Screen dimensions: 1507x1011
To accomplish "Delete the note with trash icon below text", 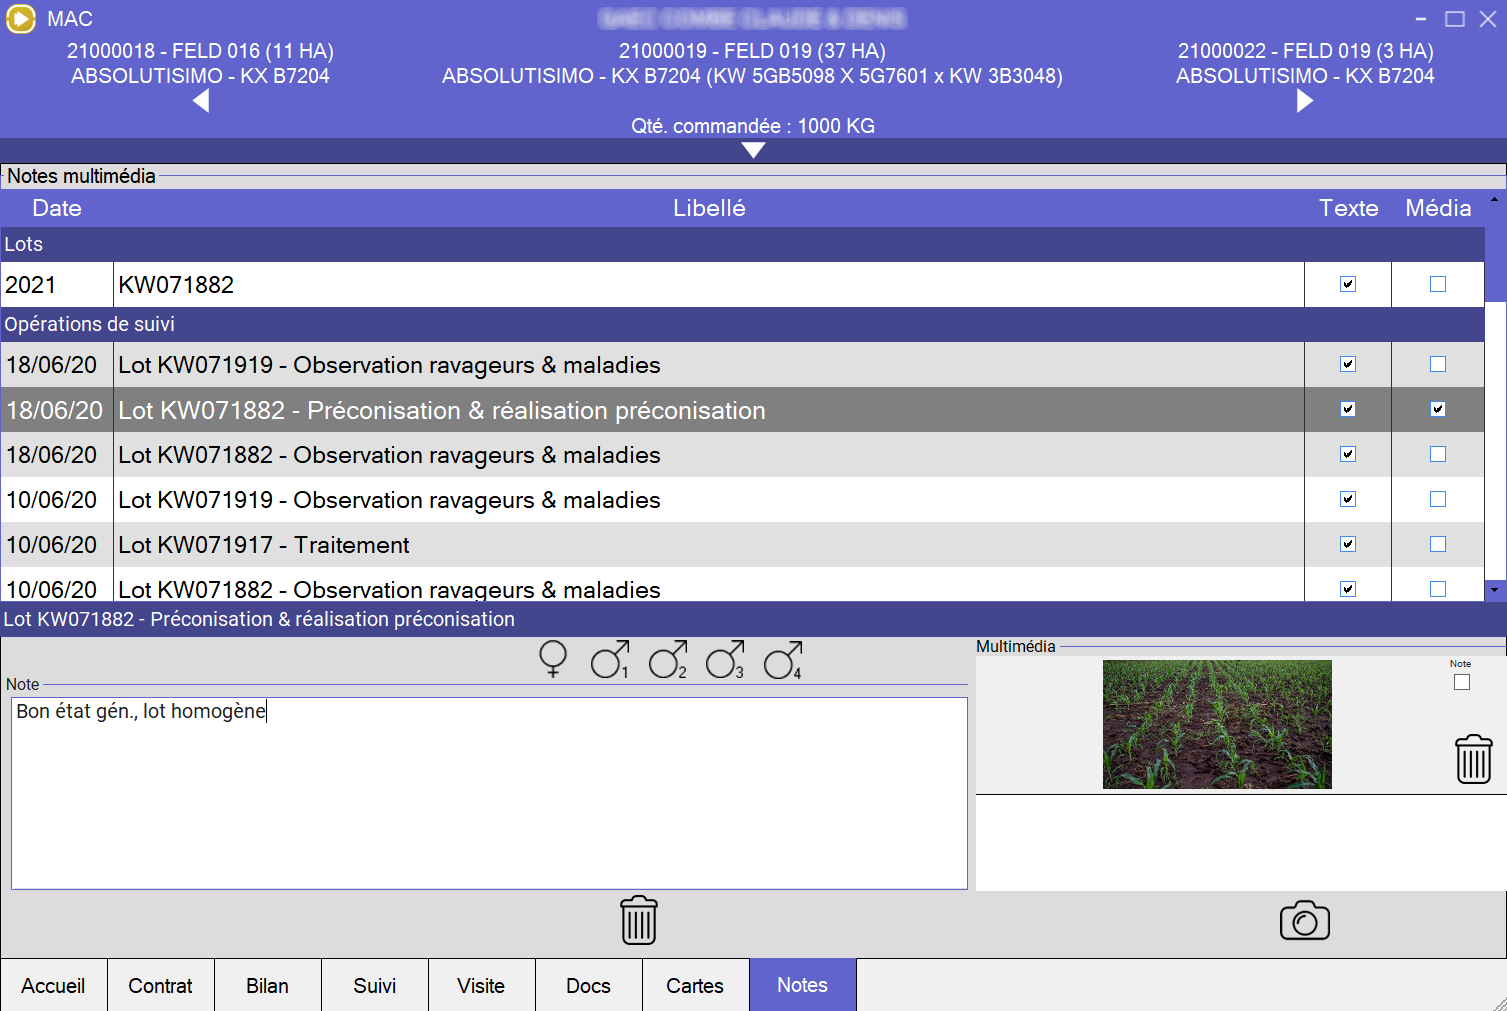I will tap(639, 920).
